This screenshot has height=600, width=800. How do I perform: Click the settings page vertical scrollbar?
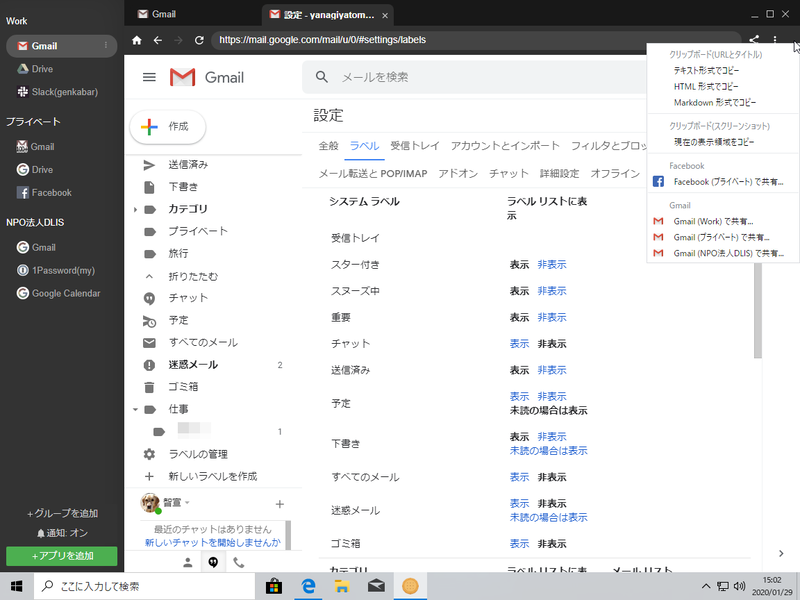coord(757,300)
